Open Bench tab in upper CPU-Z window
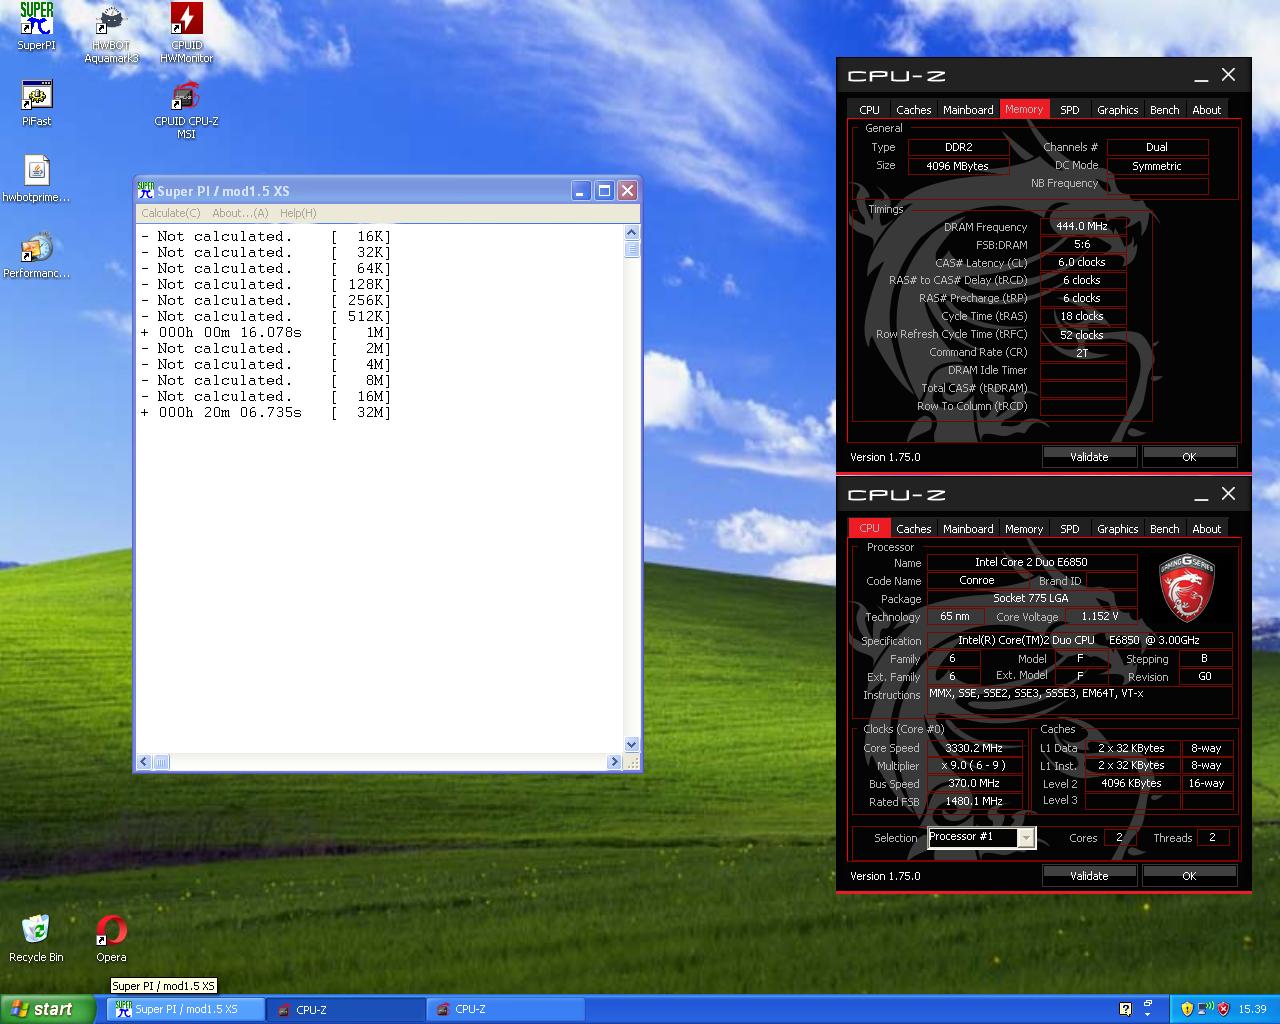This screenshot has width=1280, height=1024. (1165, 110)
